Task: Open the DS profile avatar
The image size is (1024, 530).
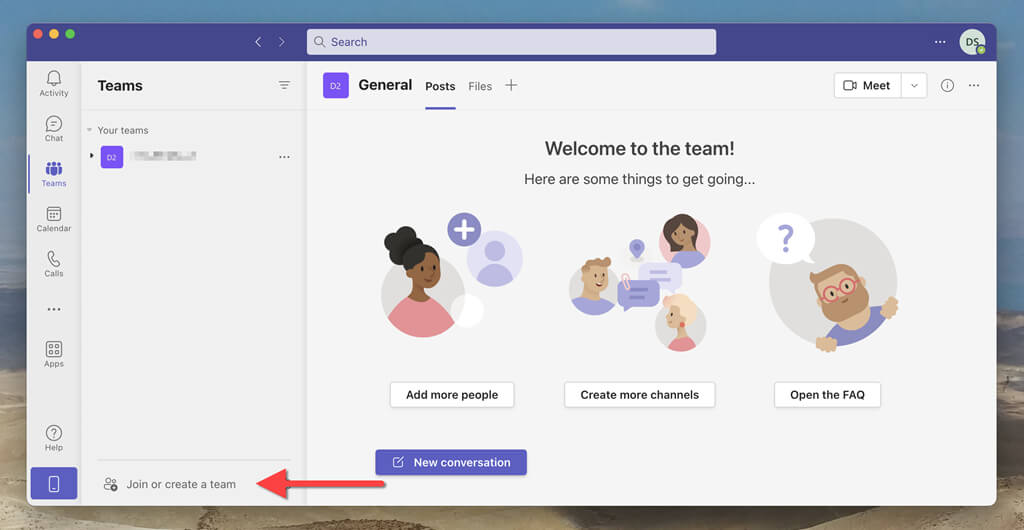Action: pyautogui.click(x=972, y=42)
